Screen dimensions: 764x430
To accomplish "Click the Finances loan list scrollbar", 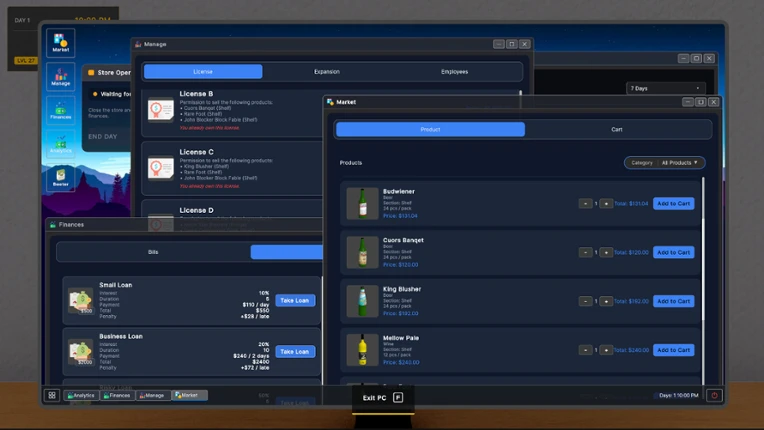I will [x=322, y=331].
